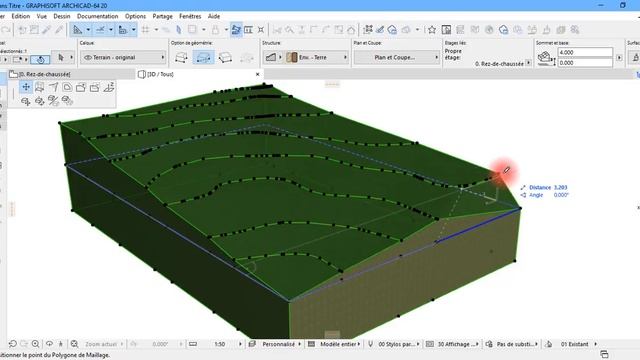Viewport: 640px width, 360px height.
Task: Switch to the 3D / Tous tab
Action: point(199,74)
